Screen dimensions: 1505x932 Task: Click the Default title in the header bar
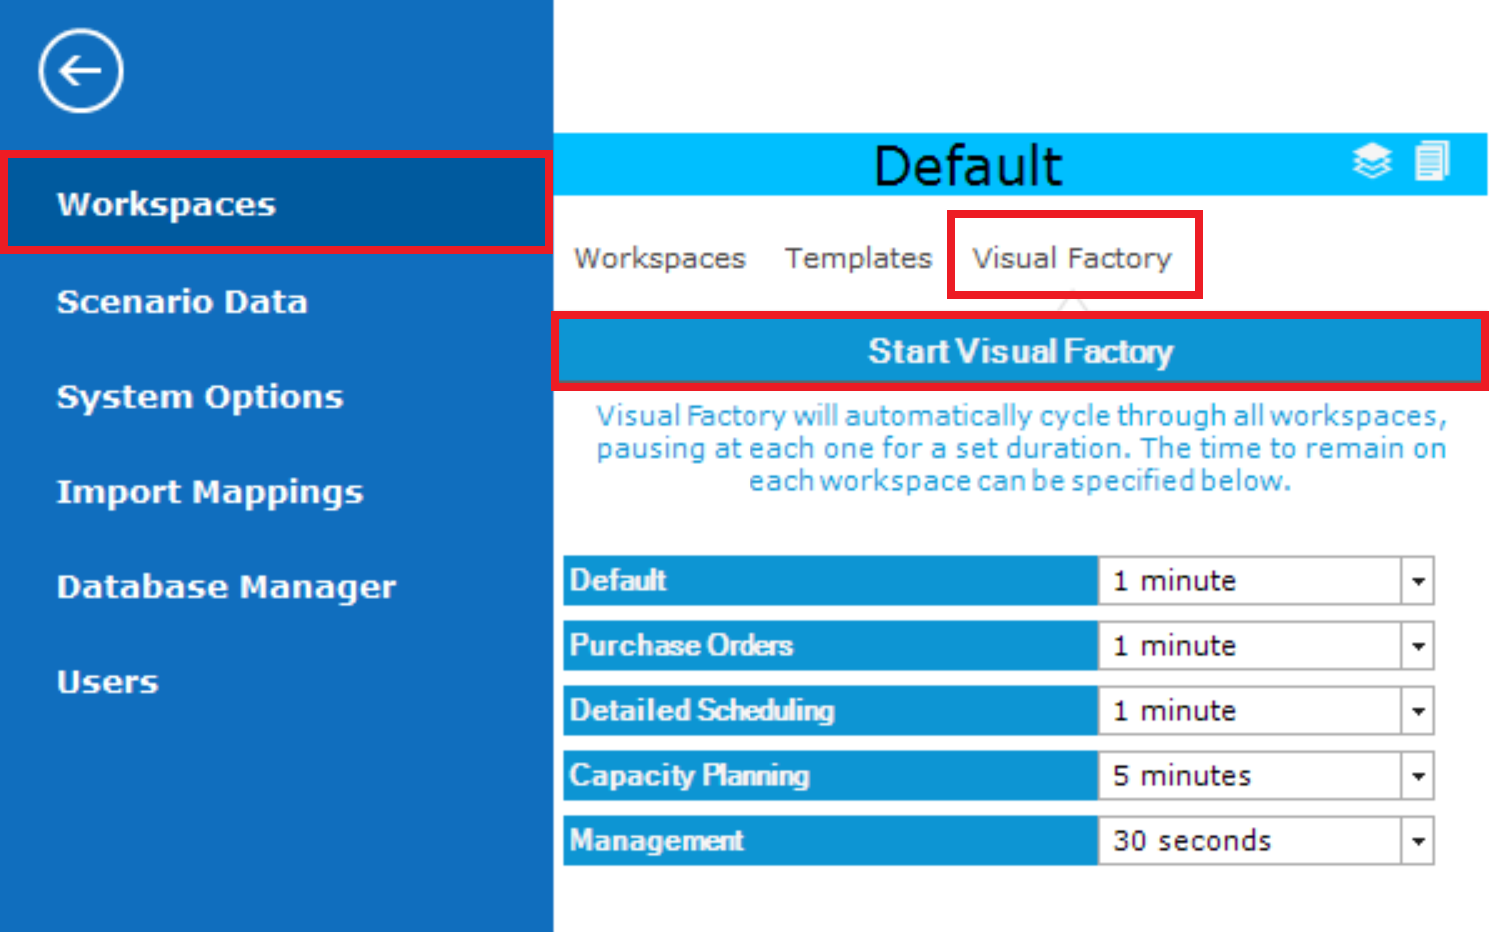968,165
